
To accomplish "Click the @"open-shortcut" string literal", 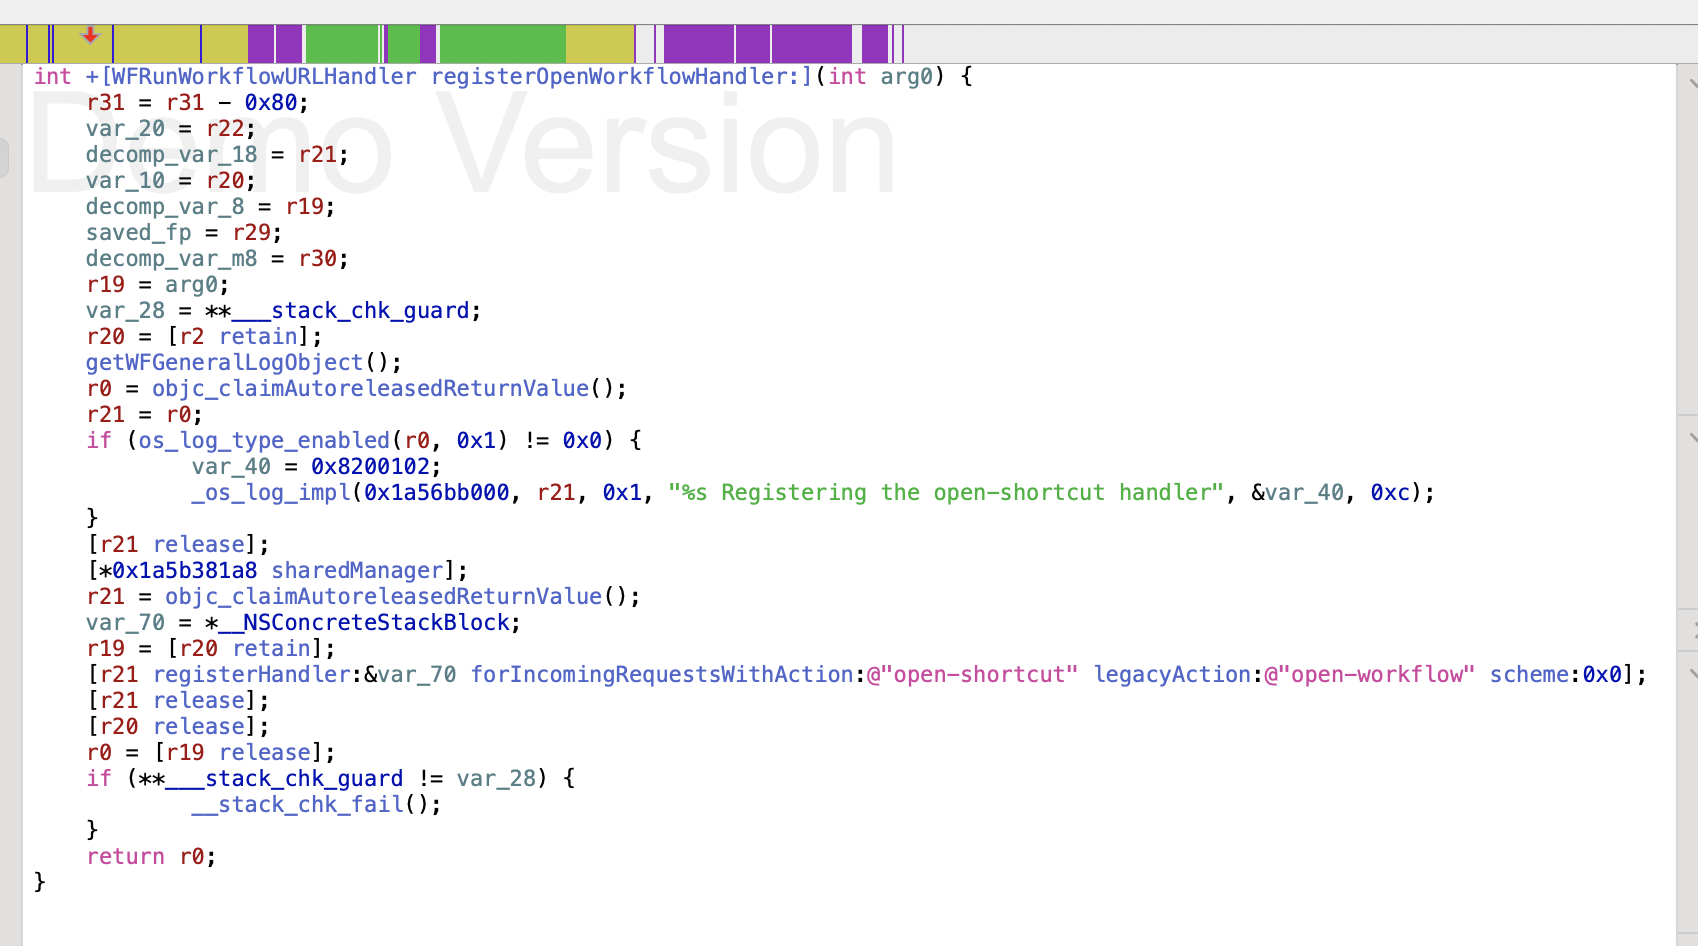I will (x=972, y=675).
